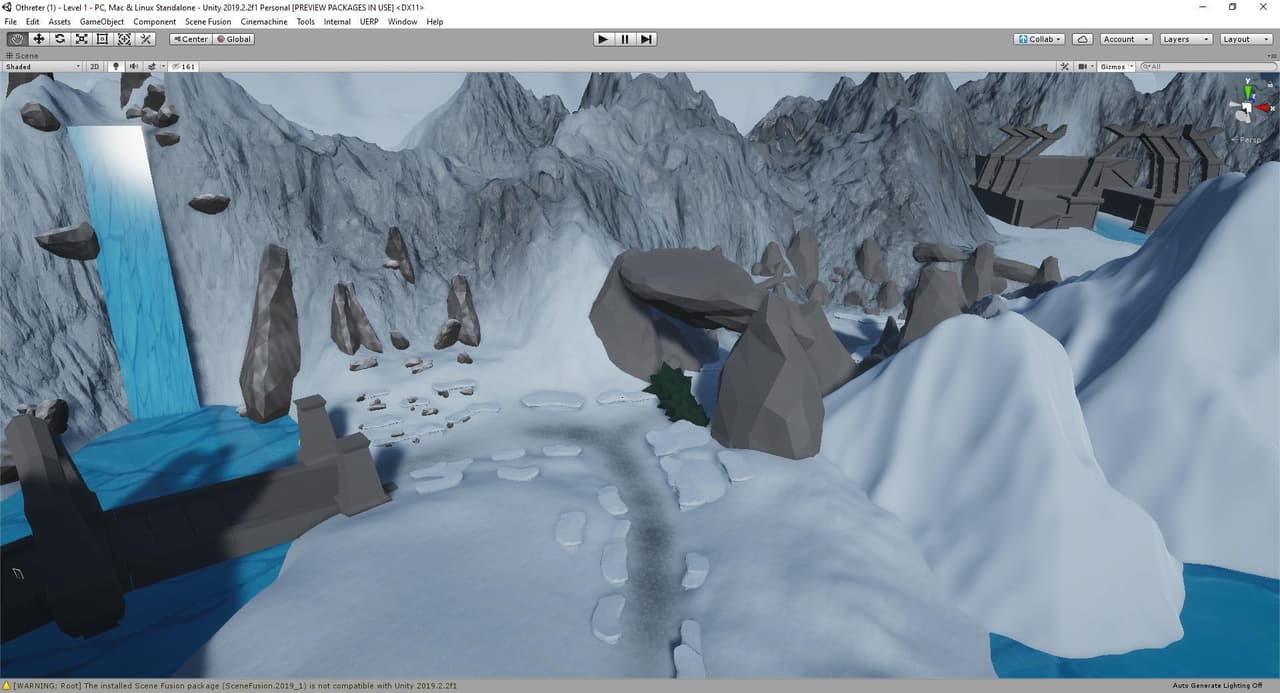This screenshot has height=693, width=1280.
Task: Open the Scene Fusion menu
Action: click(x=208, y=21)
